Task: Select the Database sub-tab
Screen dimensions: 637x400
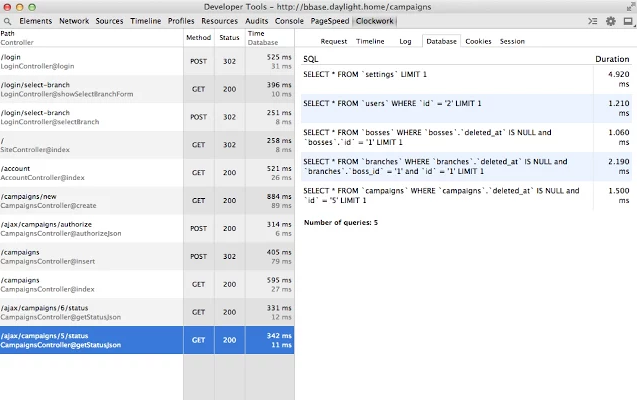Action: (x=441, y=41)
